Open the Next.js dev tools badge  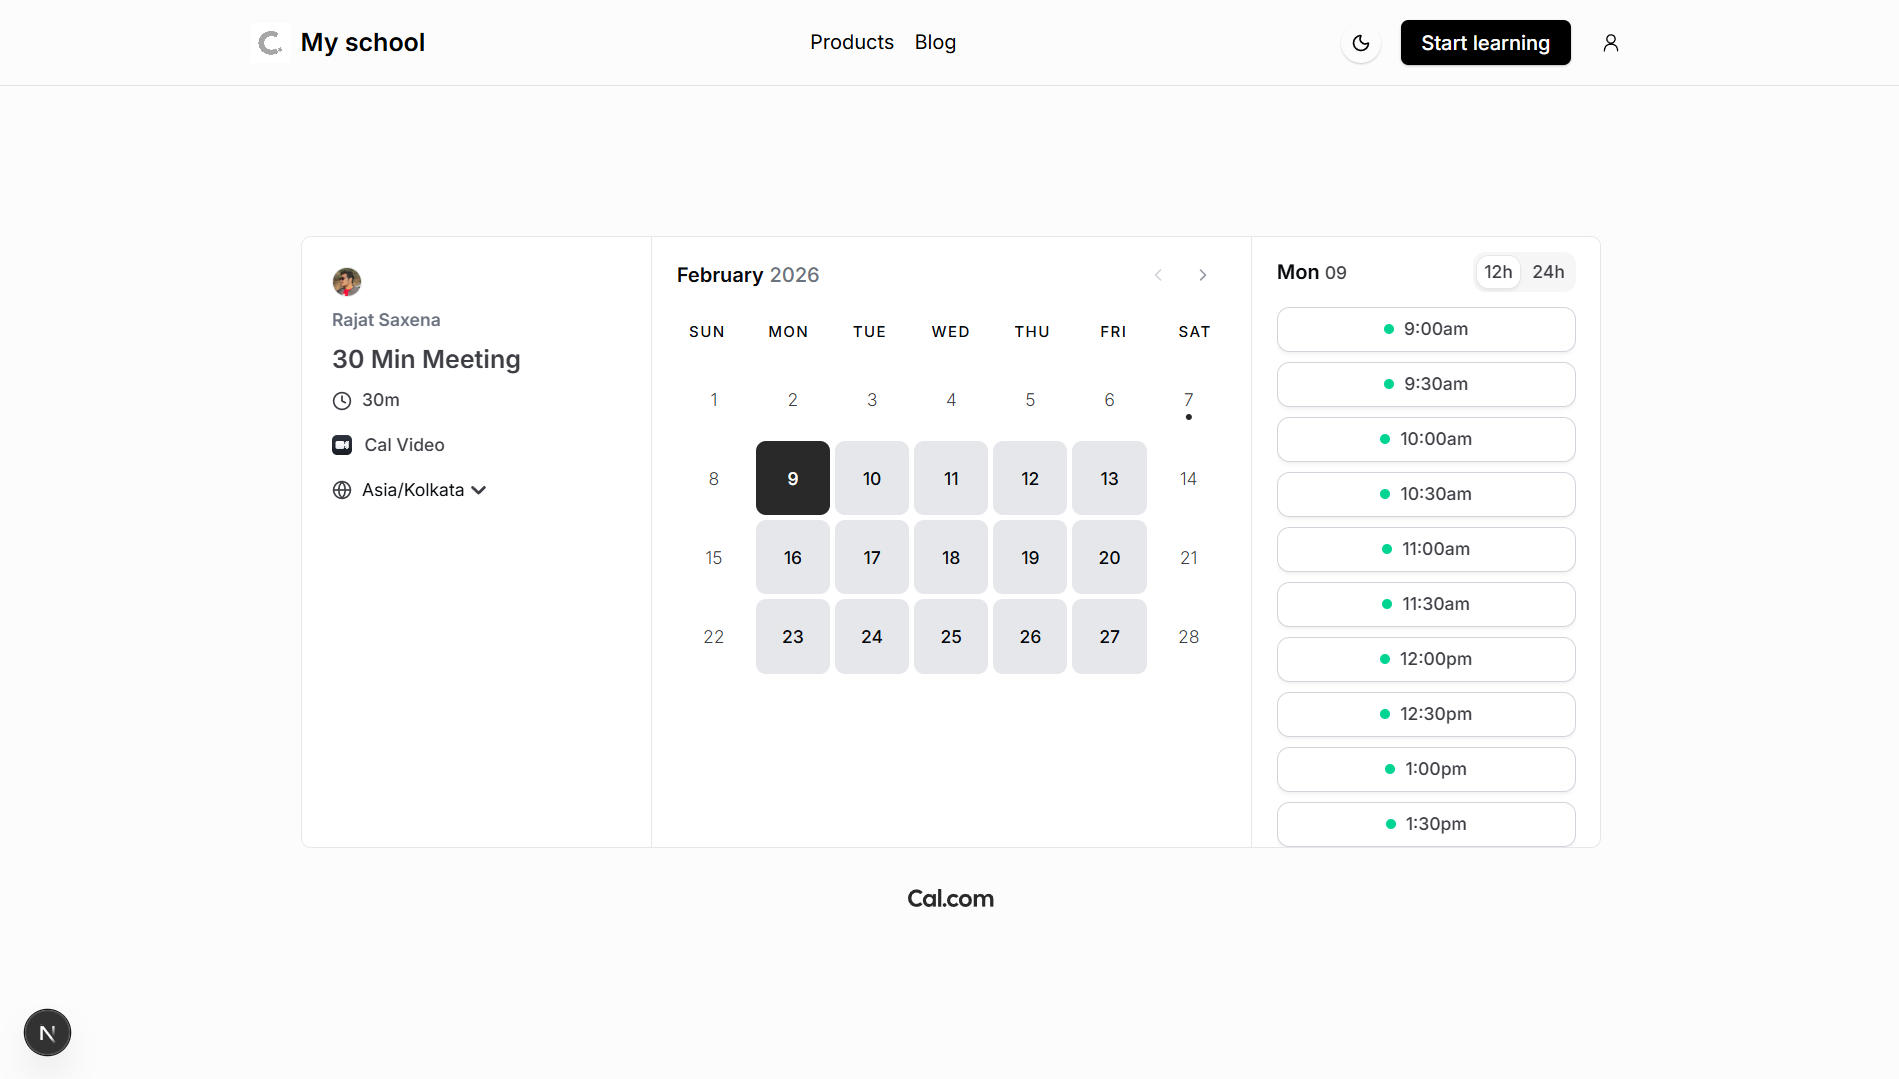coord(47,1032)
